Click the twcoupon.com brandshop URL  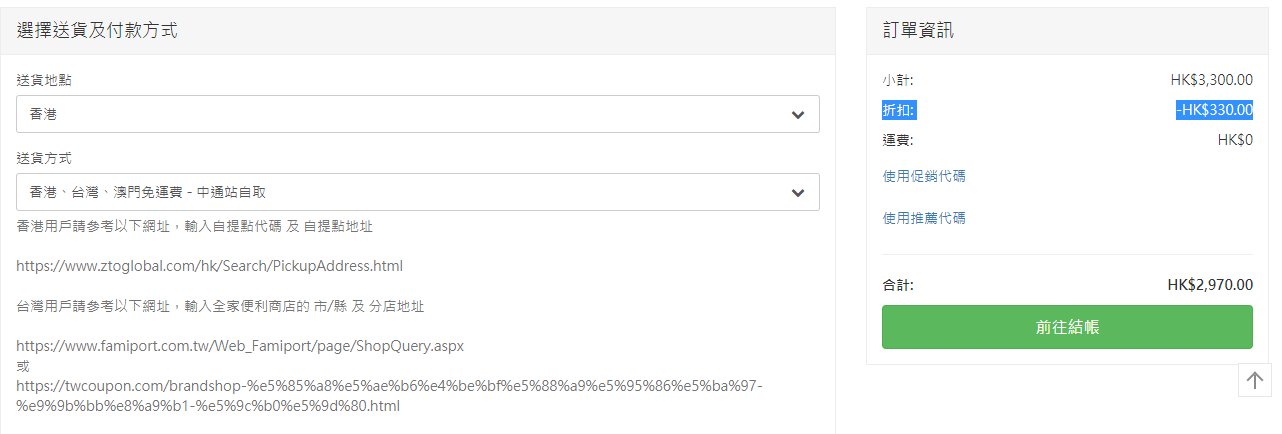coord(390,396)
